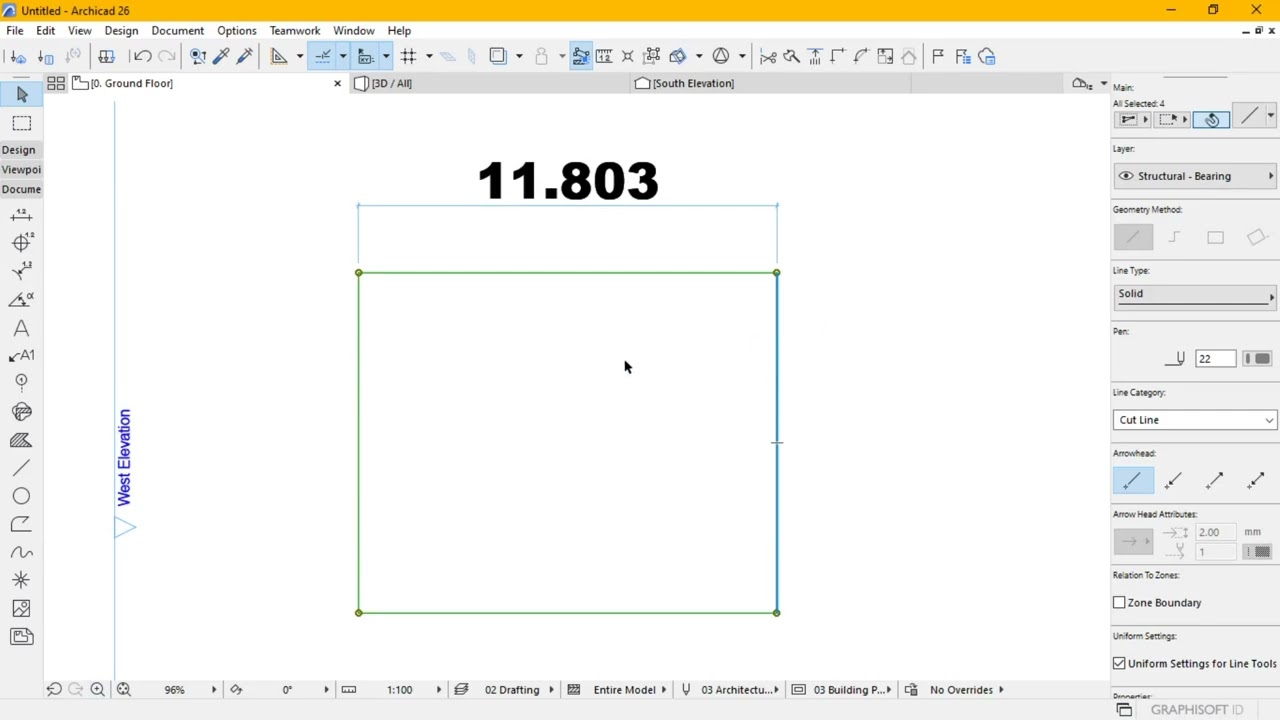Toggle Guide Lines snap button
The height and width of the screenshot is (720, 1280).
tap(322, 56)
